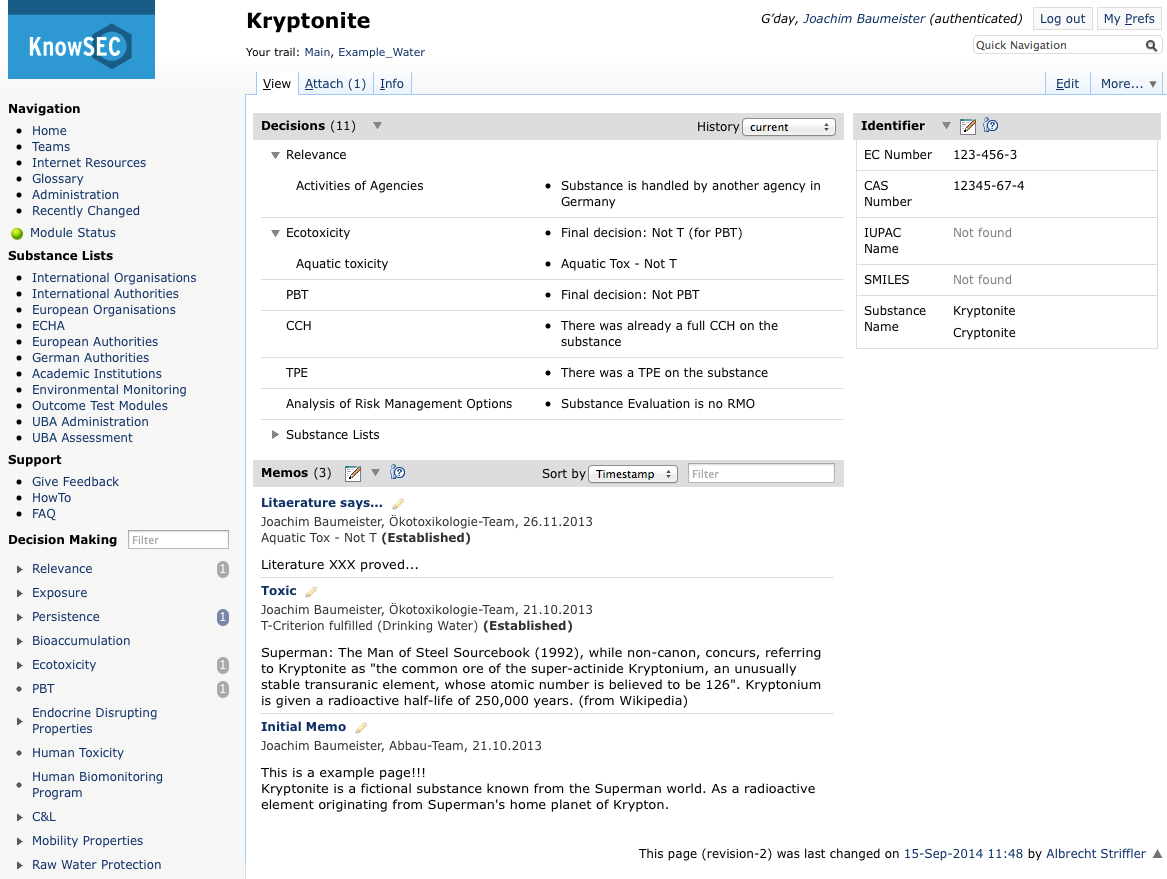
Task: Click pencil icon next to Litaerature says memo
Action: click(x=398, y=504)
